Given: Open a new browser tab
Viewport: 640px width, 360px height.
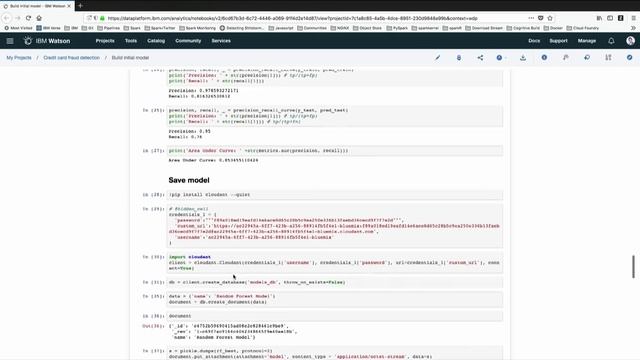Looking at the screenshot, I should 80,6.
